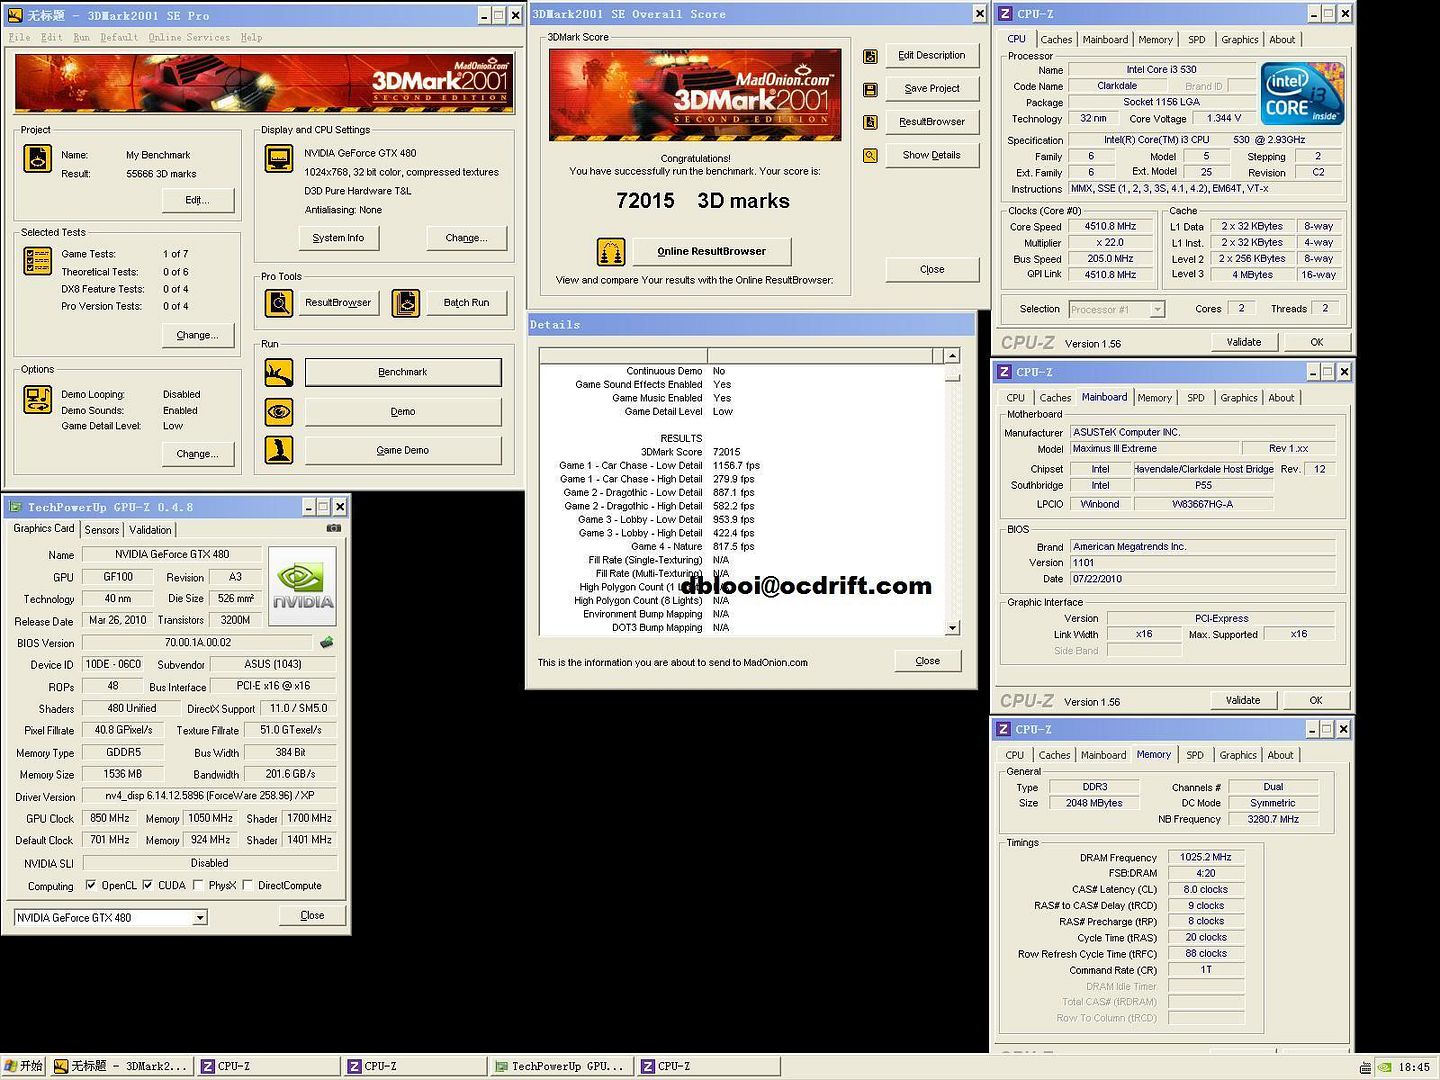Switch to the Sensors tab in GPU-Z

tap(102, 530)
